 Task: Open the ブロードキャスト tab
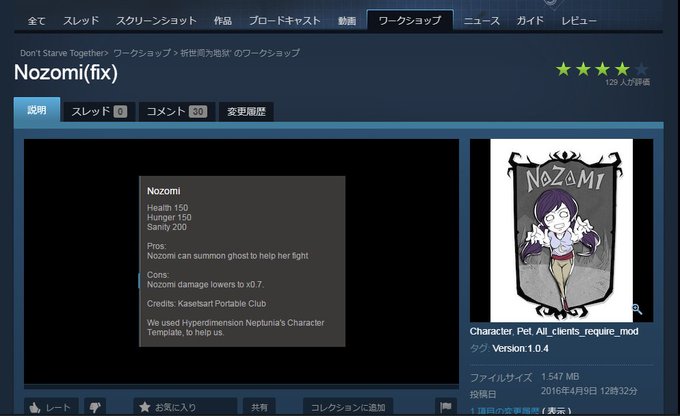tap(284, 21)
